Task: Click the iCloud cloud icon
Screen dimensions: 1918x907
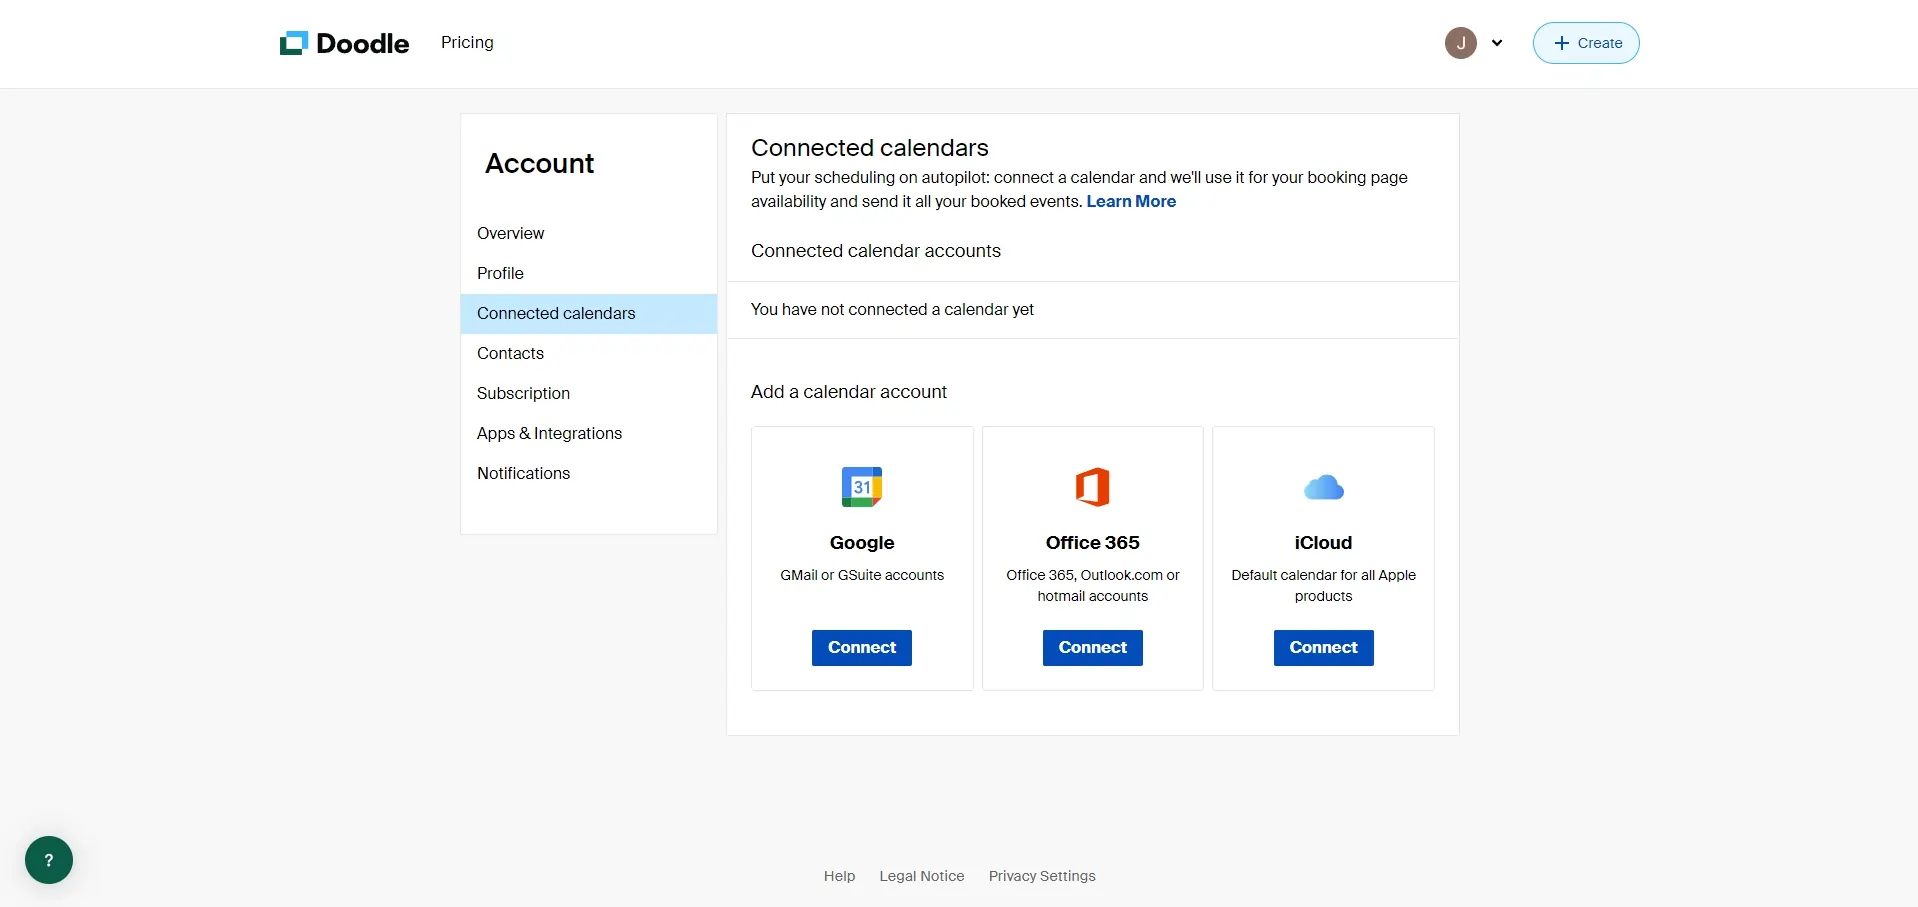Action: coord(1324,488)
